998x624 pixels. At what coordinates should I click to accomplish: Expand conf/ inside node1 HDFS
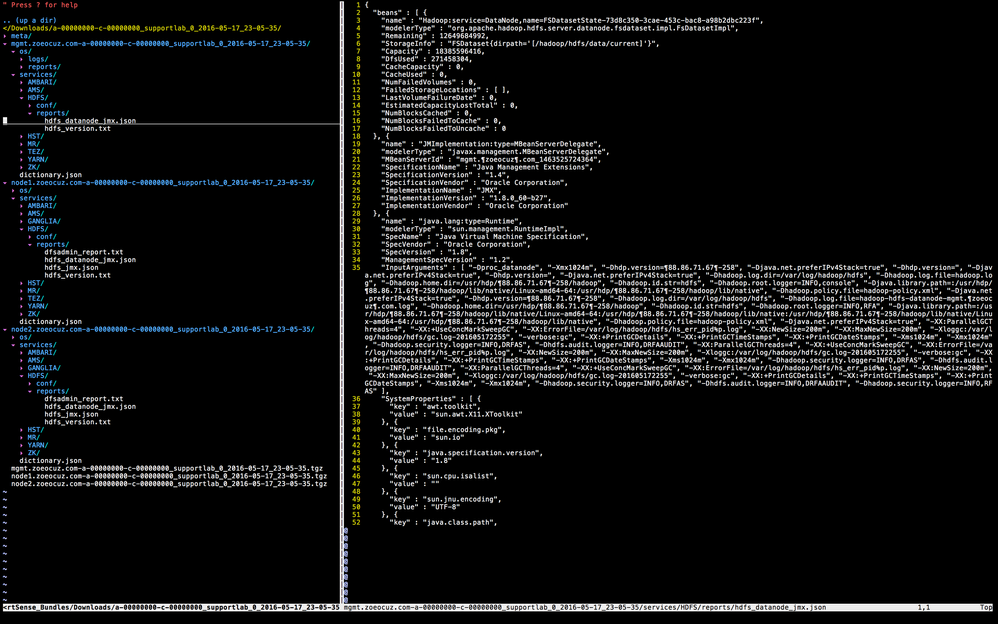pos(48,236)
